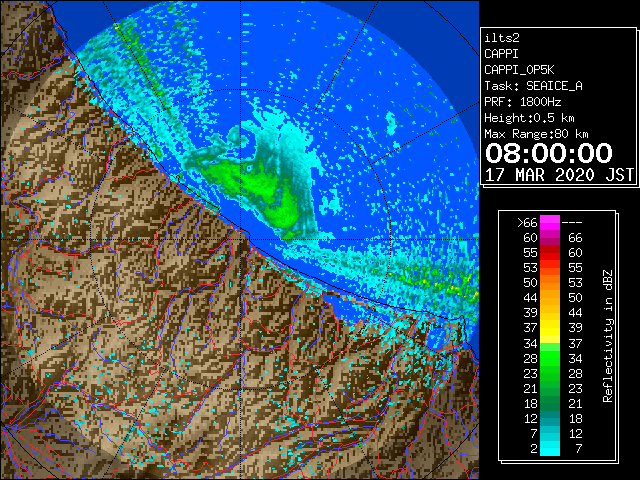This screenshot has width=640, height=480.
Task: Pick the orange 50–53 dBZ swatch
Action: pyautogui.click(x=550, y=283)
